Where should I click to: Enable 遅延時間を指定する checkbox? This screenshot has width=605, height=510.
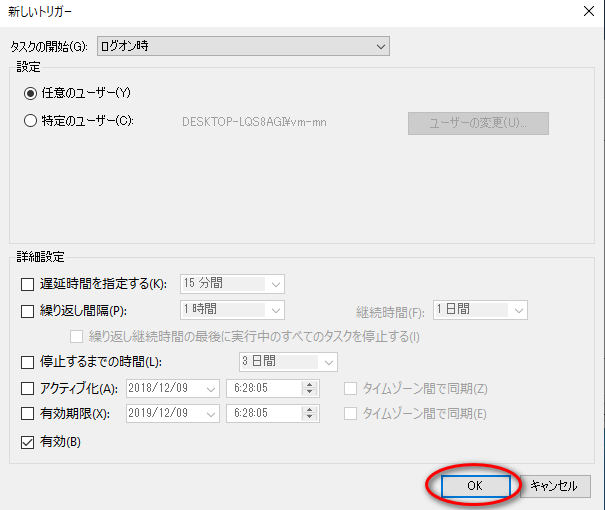point(28,285)
